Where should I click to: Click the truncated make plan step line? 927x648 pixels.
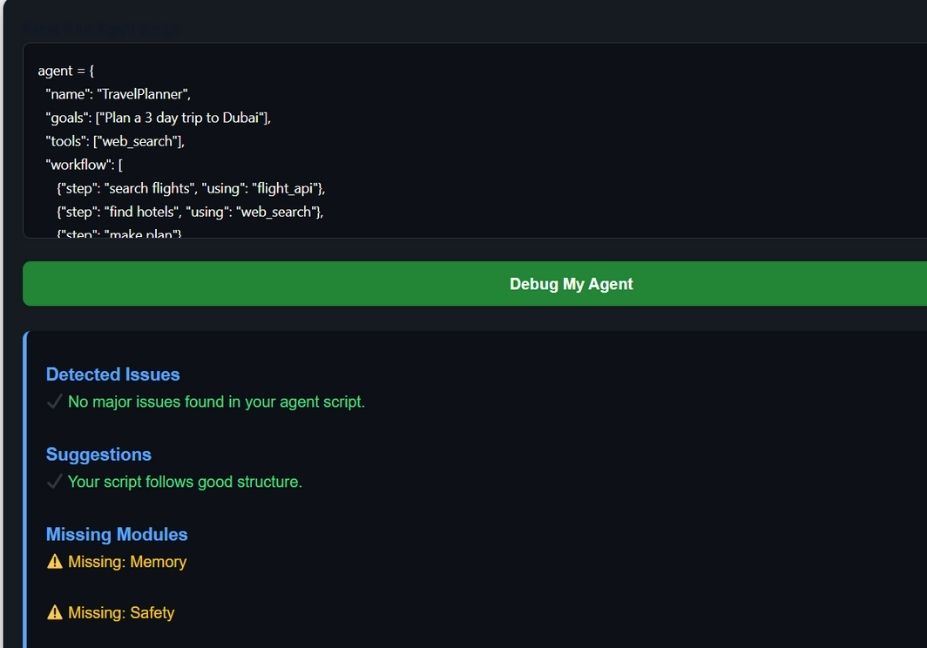[119, 233]
